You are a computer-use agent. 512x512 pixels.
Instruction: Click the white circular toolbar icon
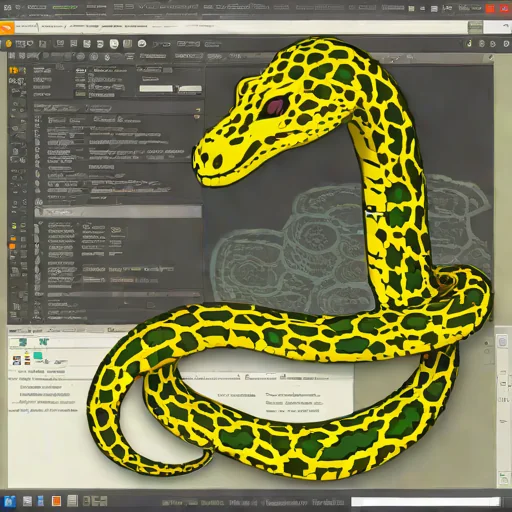[x=142, y=44]
